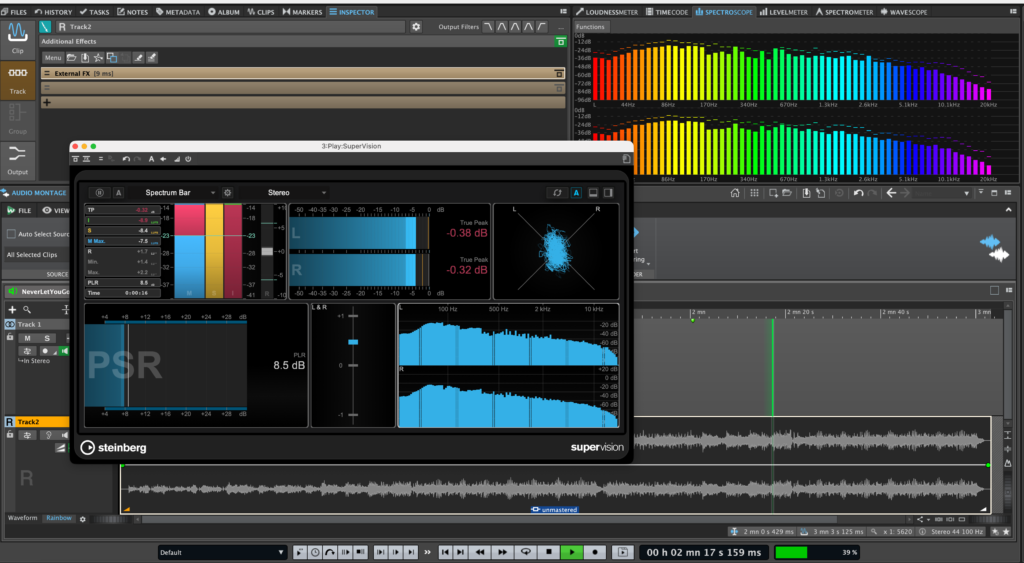This screenshot has width=1024, height=563.
Task: Split module horizontally in SuperVision
Action: 593,193
